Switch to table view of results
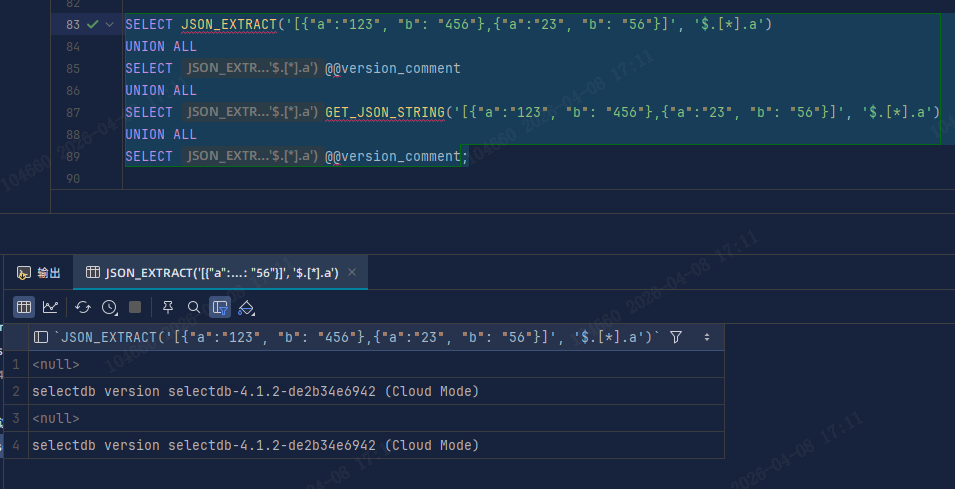The height and width of the screenshot is (489, 955). (23, 307)
